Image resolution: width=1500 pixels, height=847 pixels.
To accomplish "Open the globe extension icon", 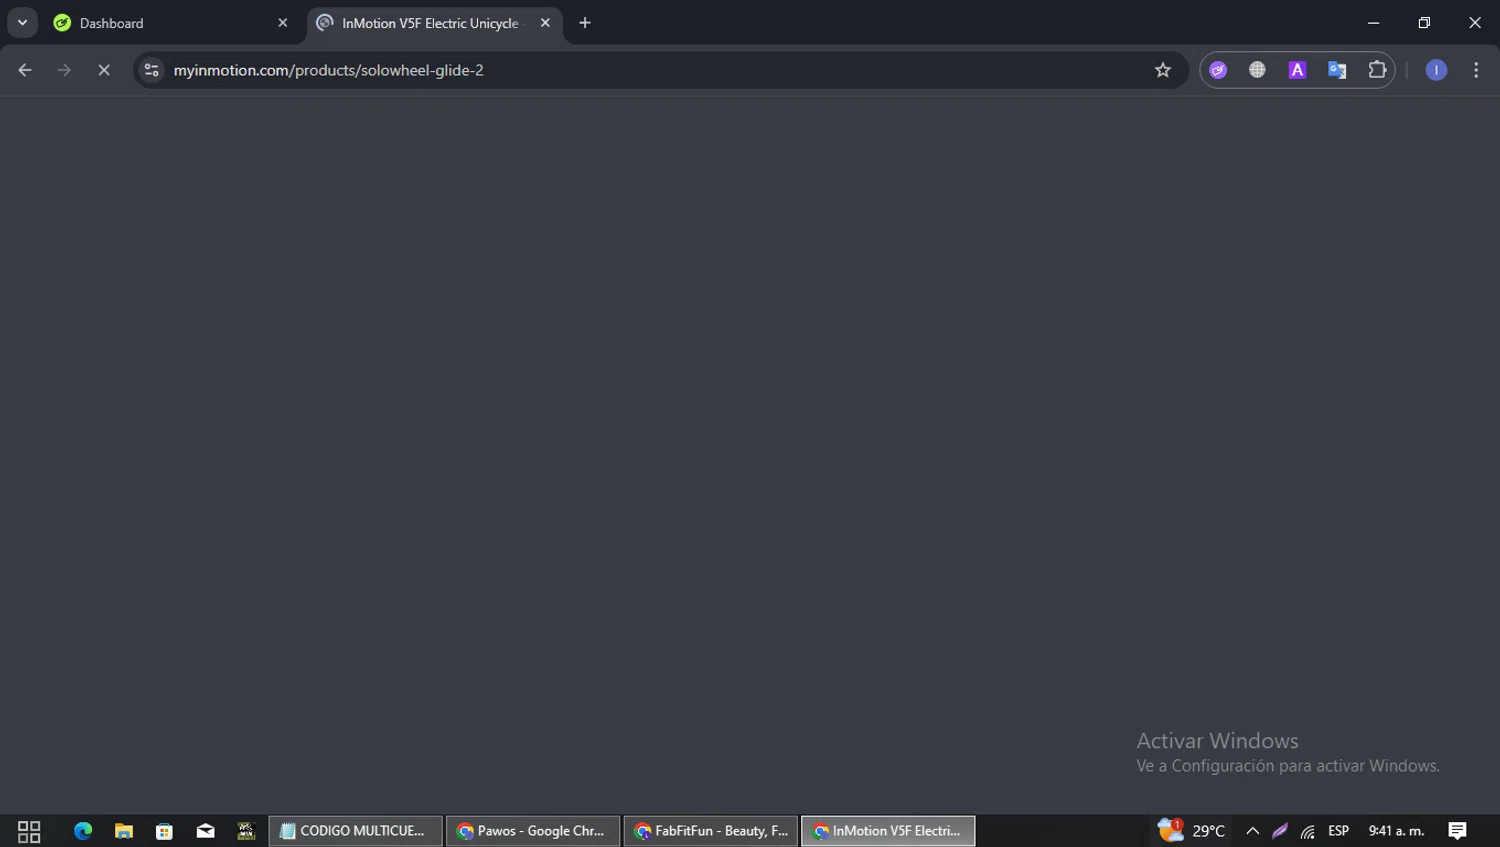I will 1257,70.
